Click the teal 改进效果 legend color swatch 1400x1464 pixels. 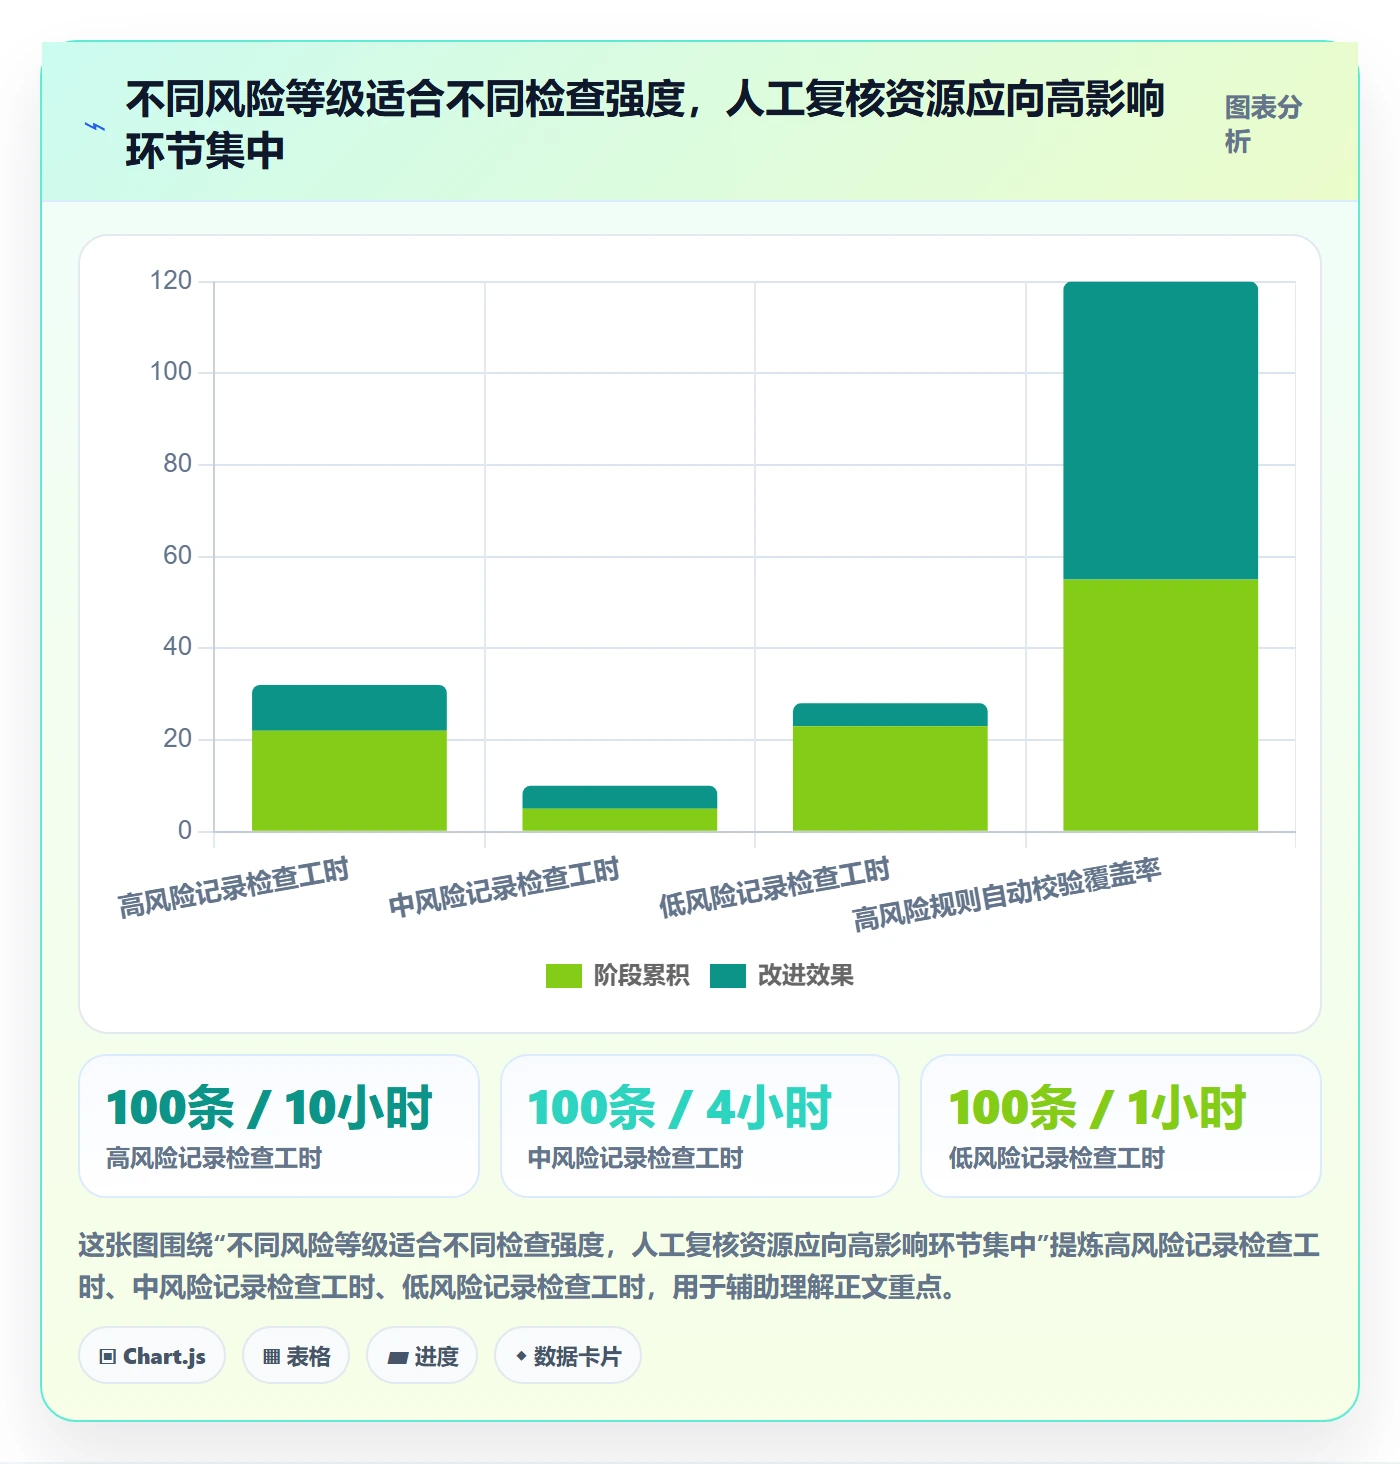point(728,976)
